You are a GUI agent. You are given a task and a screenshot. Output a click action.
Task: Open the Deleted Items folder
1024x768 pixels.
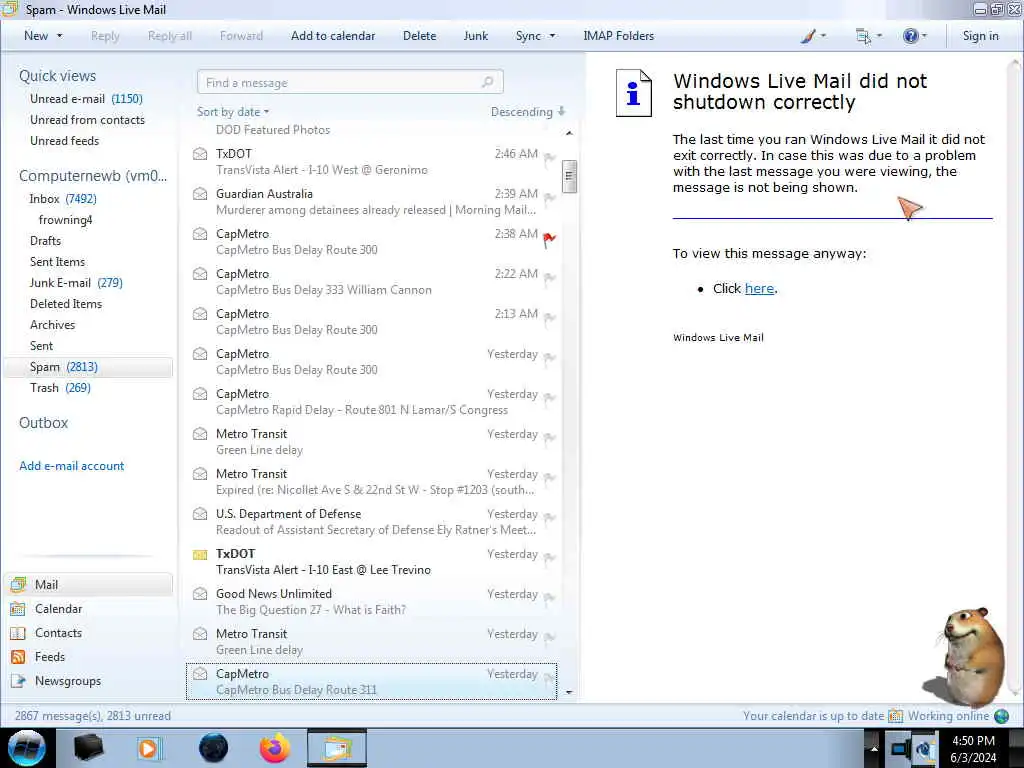pos(66,304)
